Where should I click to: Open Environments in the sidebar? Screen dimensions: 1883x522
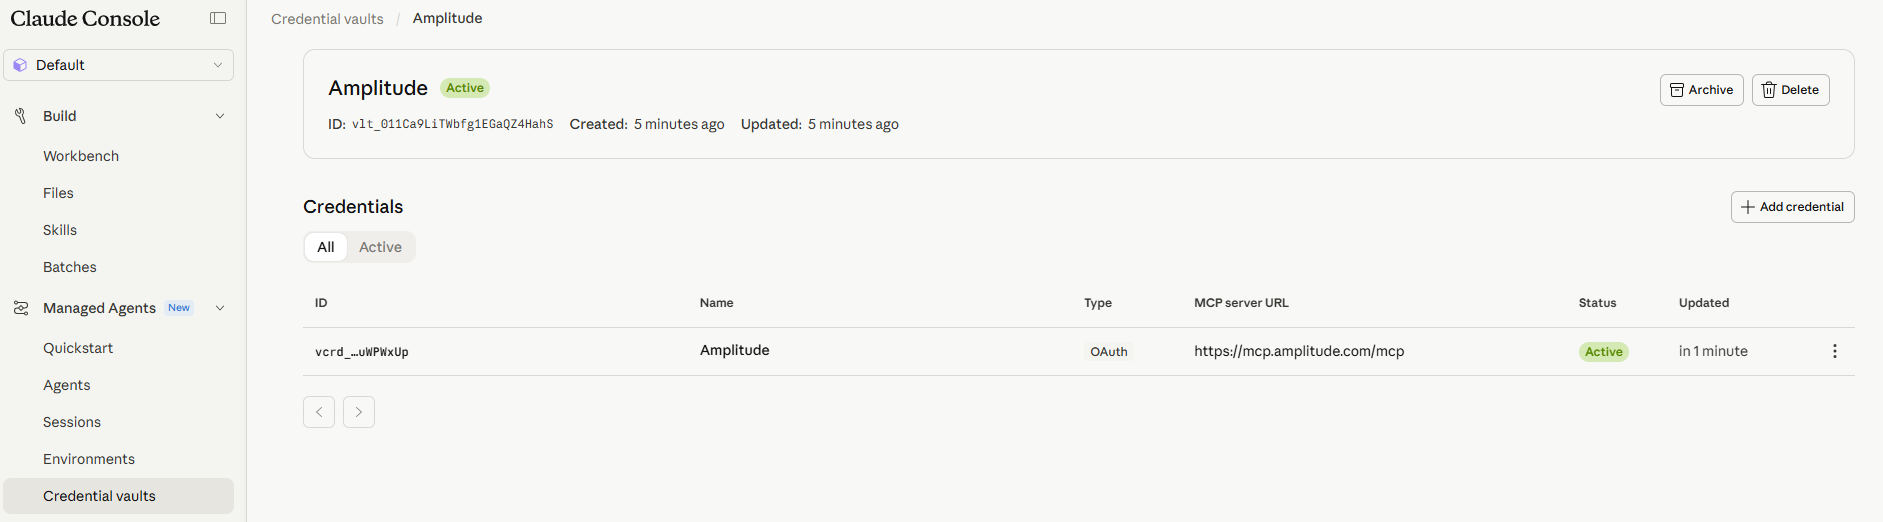(x=89, y=459)
